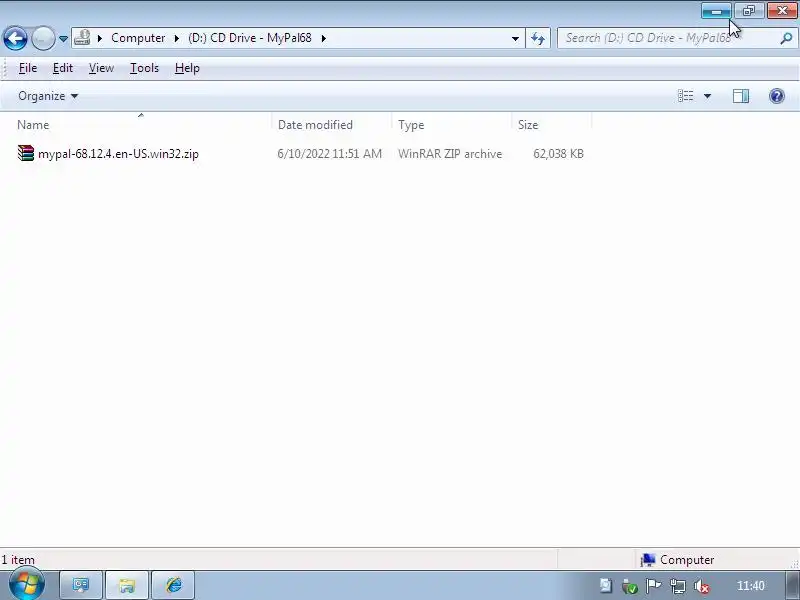The width and height of the screenshot is (800, 600).
Task: Expand arrow after MyPal68 breadcrumb
Action: 323,38
